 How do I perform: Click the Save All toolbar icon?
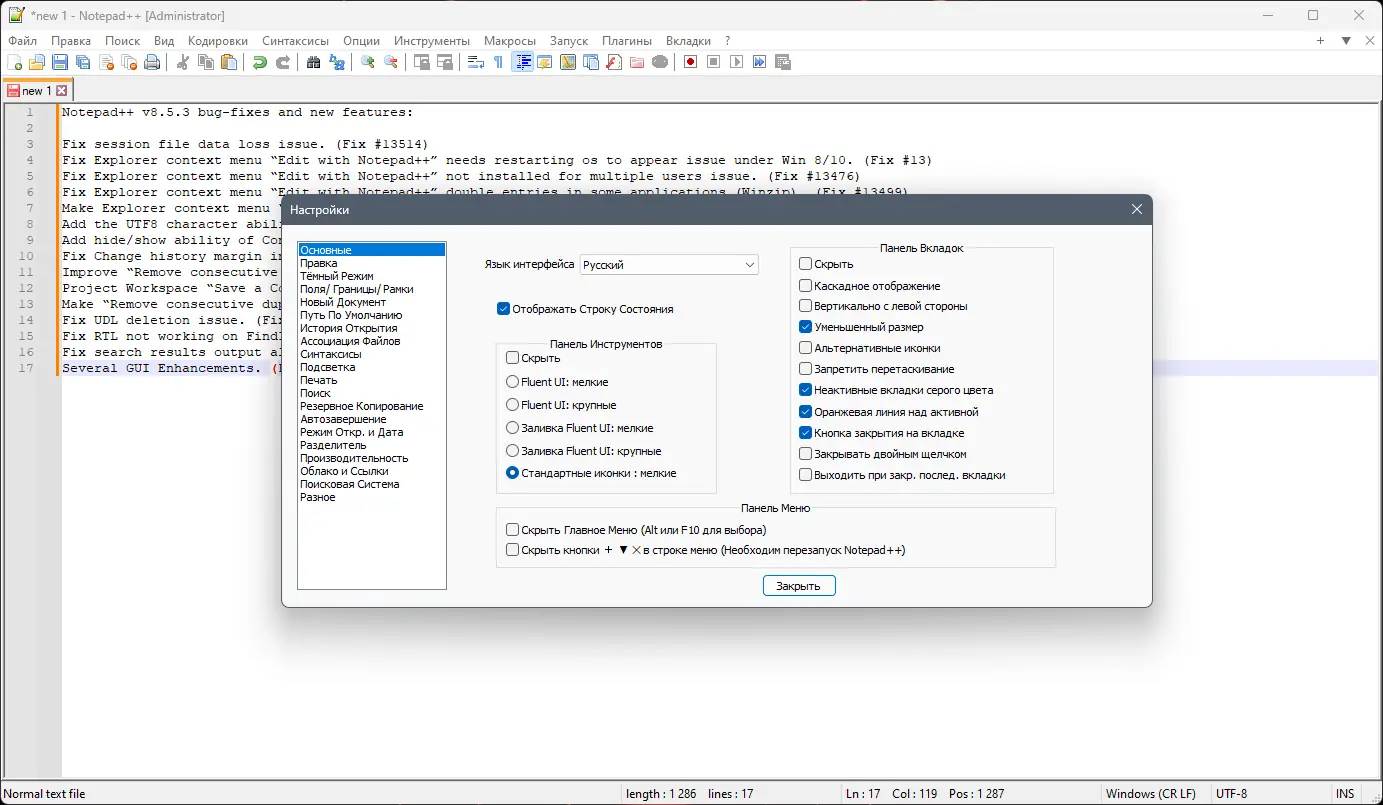click(x=83, y=62)
